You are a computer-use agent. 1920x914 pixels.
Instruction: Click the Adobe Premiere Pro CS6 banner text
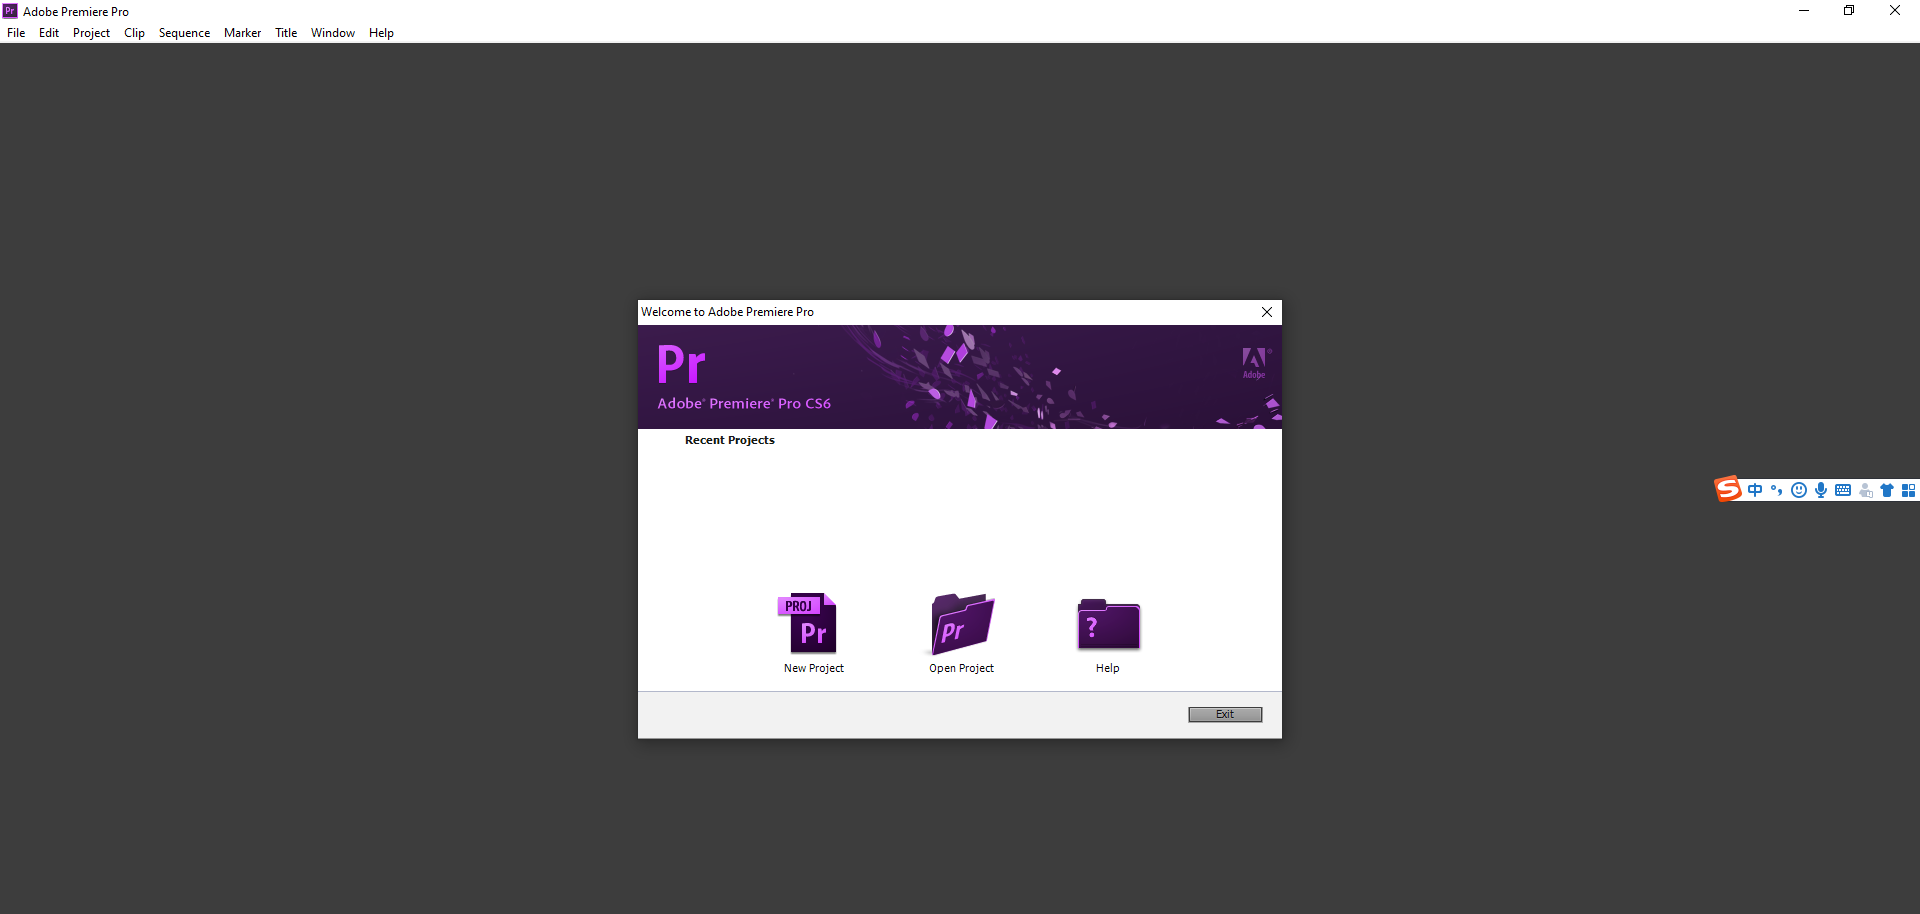tap(744, 403)
